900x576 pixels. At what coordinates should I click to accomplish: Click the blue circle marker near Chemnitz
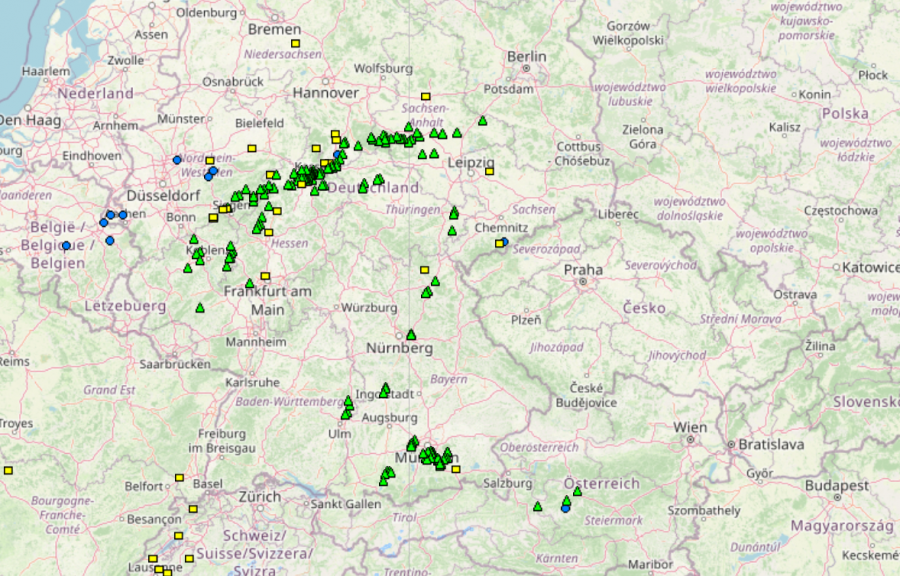coord(504,242)
